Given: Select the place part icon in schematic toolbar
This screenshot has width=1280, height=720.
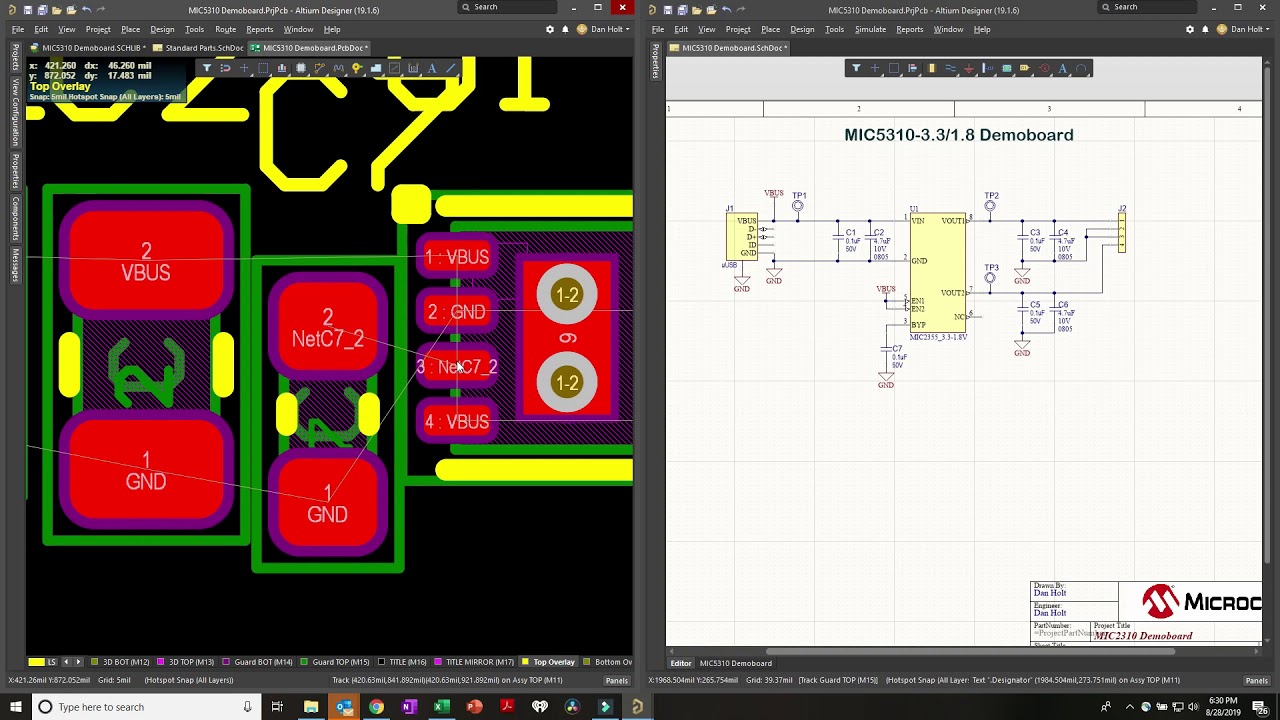Looking at the screenshot, I should point(931,68).
